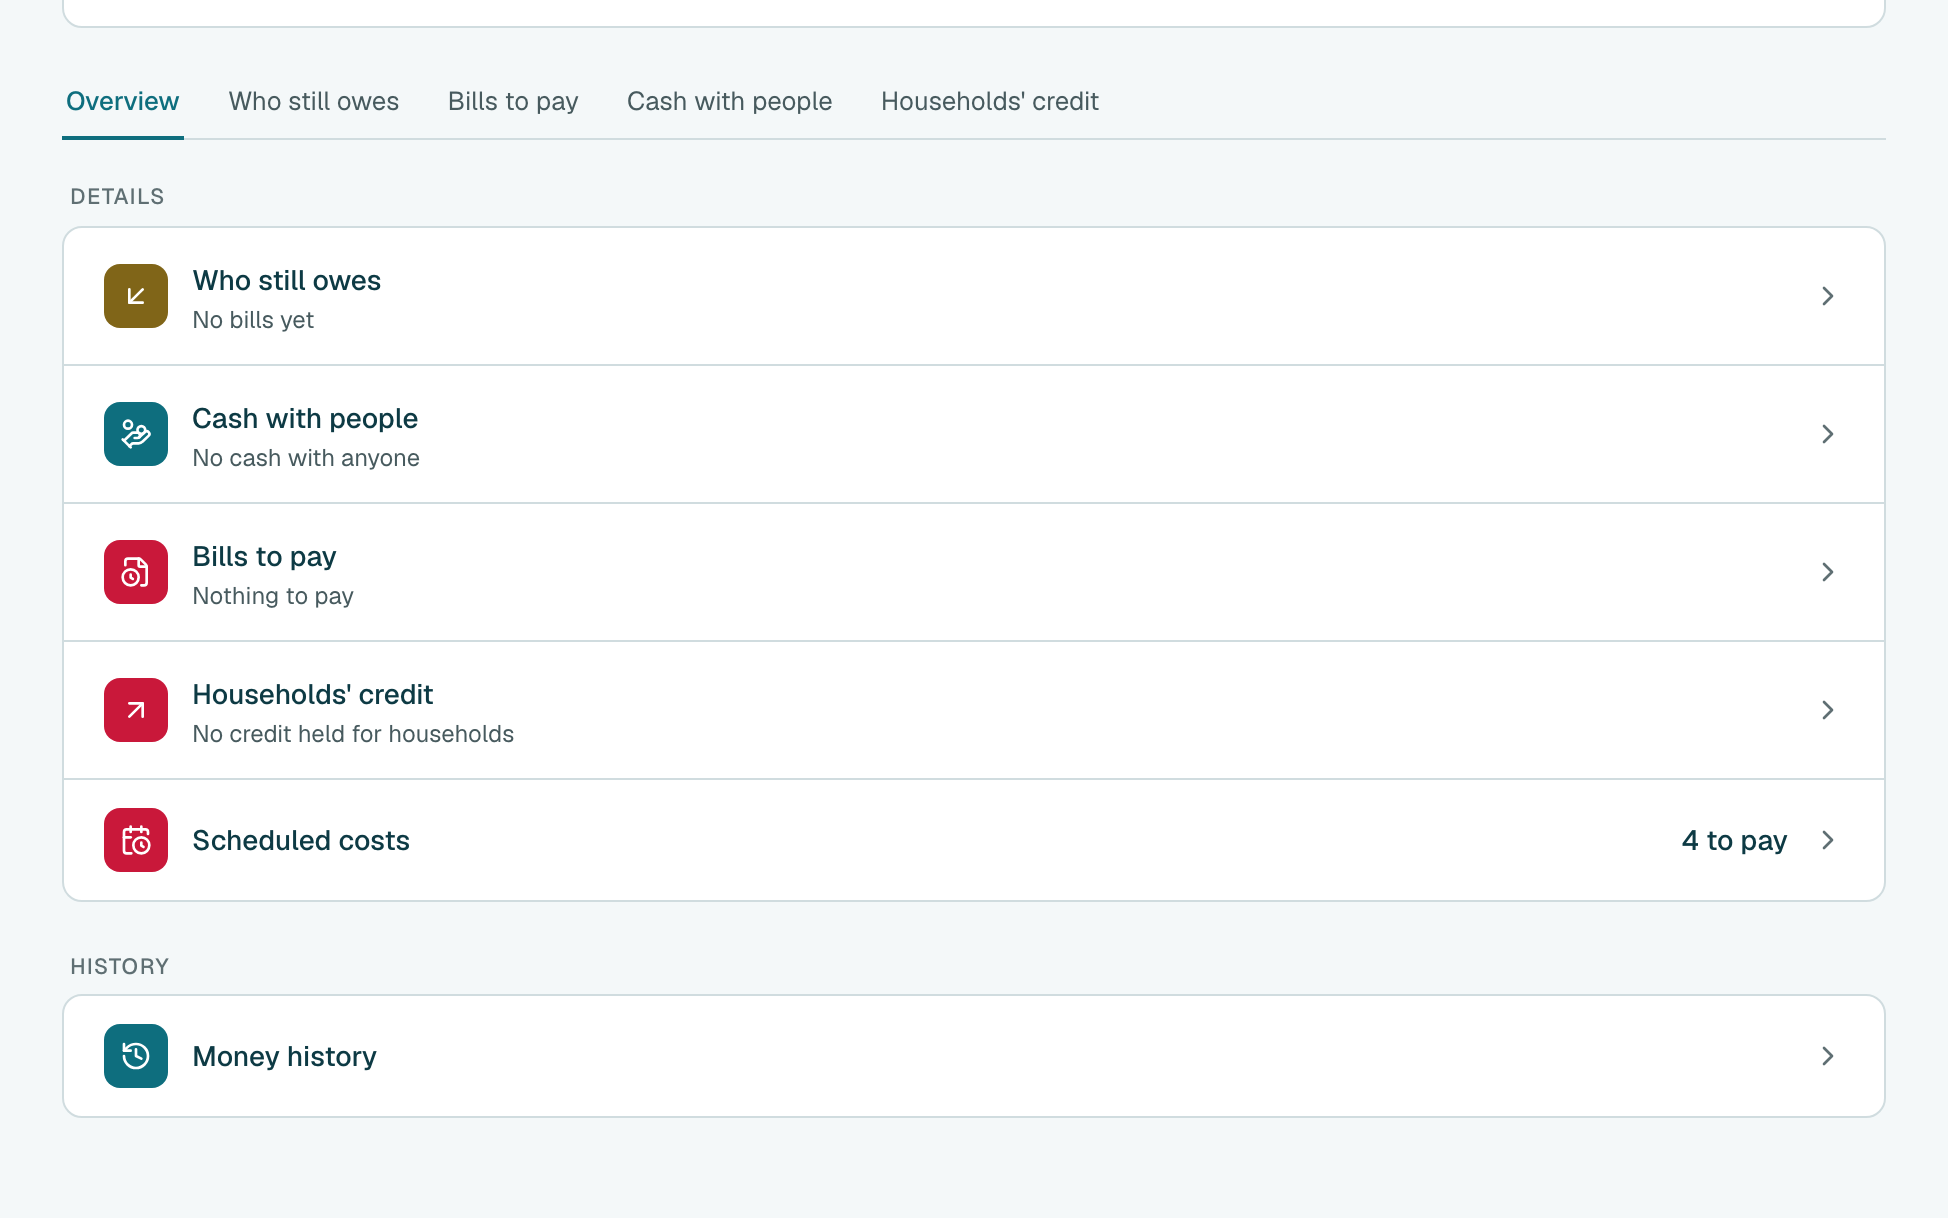Open Households' credit list title
The width and height of the screenshot is (1948, 1218).
click(x=312, y=694)
